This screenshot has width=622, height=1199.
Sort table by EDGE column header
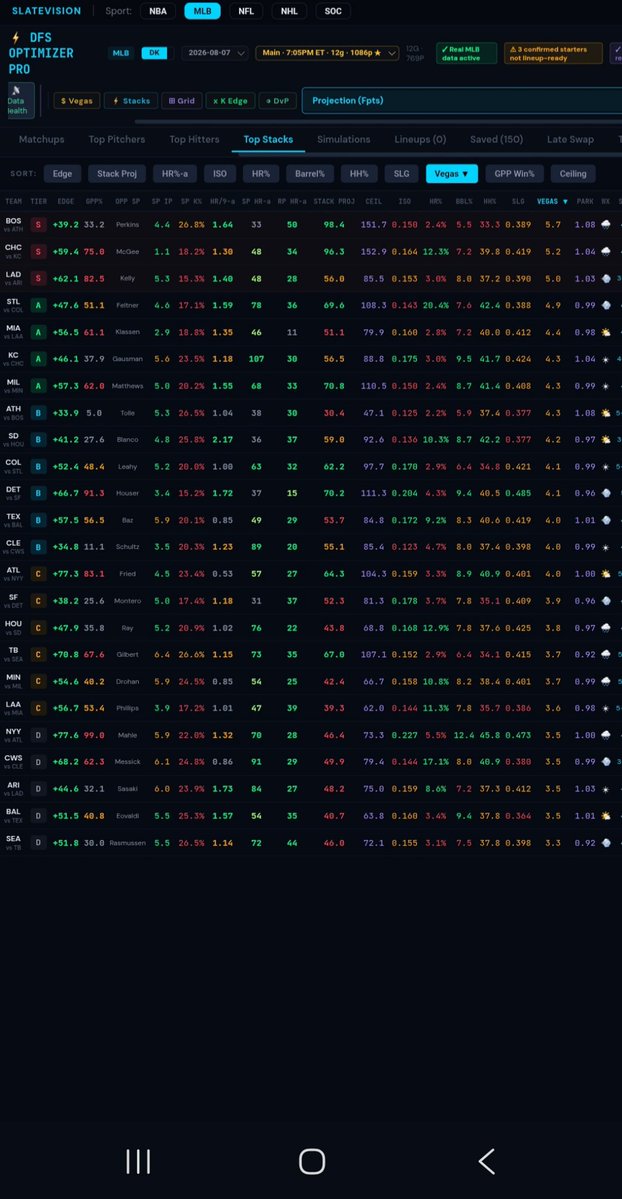(66, 202)
